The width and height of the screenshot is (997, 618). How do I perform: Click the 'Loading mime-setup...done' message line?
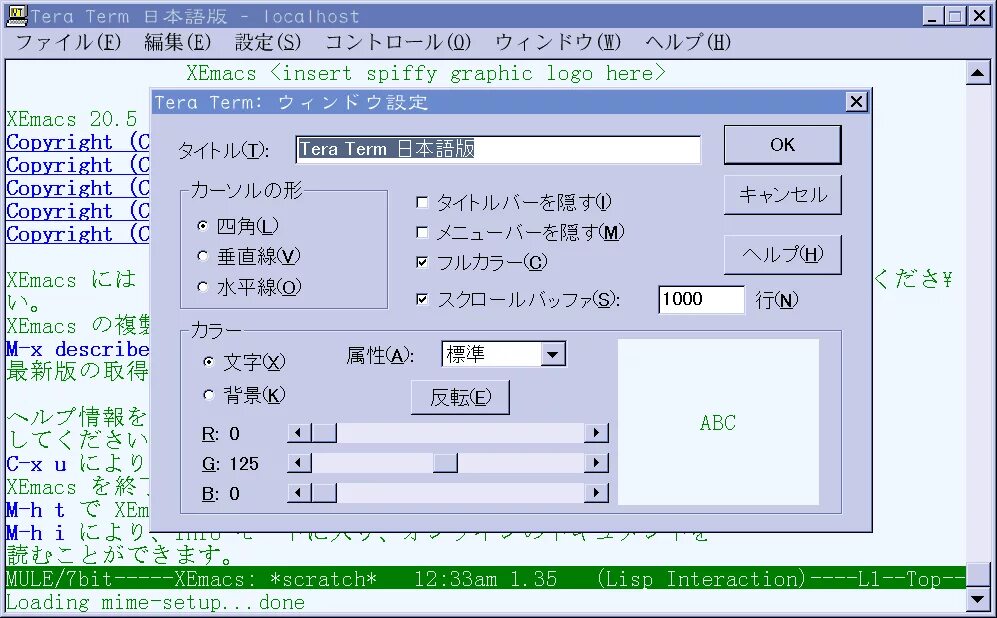(x=156, y=602)
